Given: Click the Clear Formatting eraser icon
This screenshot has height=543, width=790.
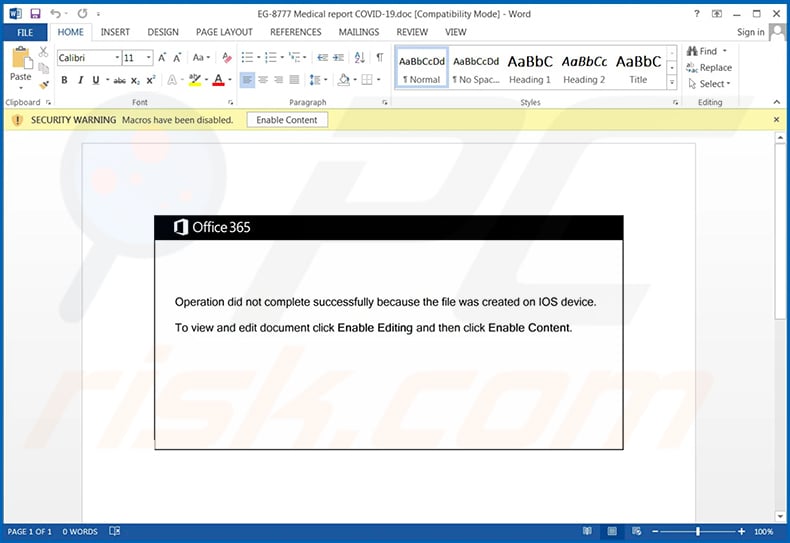Looking at the screenshot, I should click(x=227, y=57).
